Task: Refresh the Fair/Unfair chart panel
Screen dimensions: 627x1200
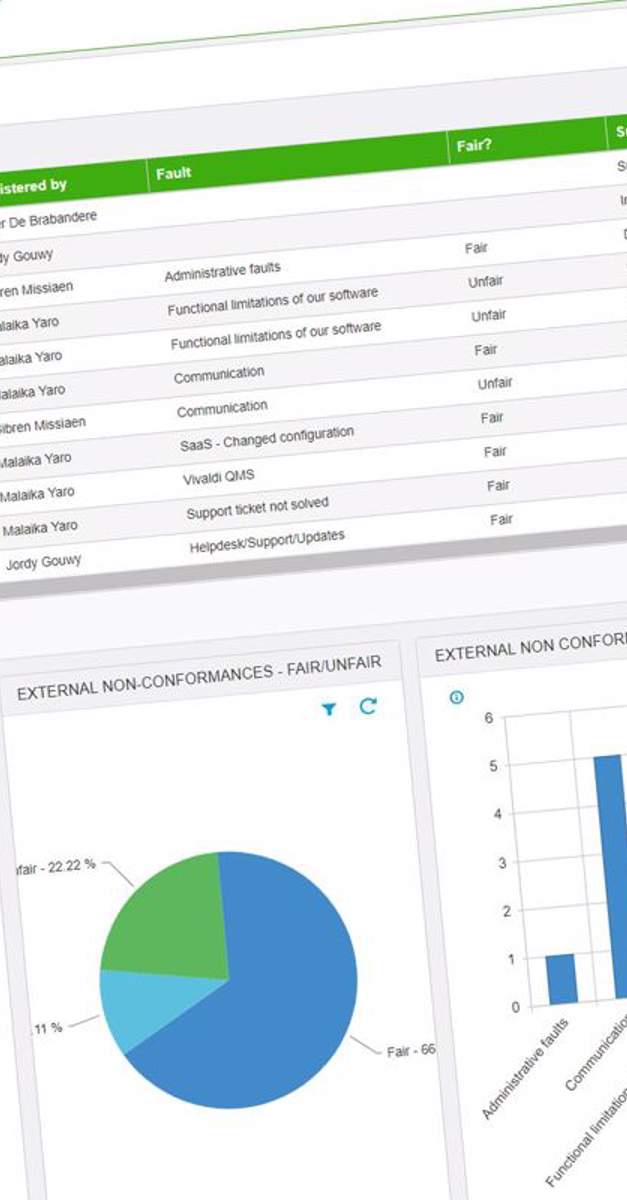Action: pos(368,706)
